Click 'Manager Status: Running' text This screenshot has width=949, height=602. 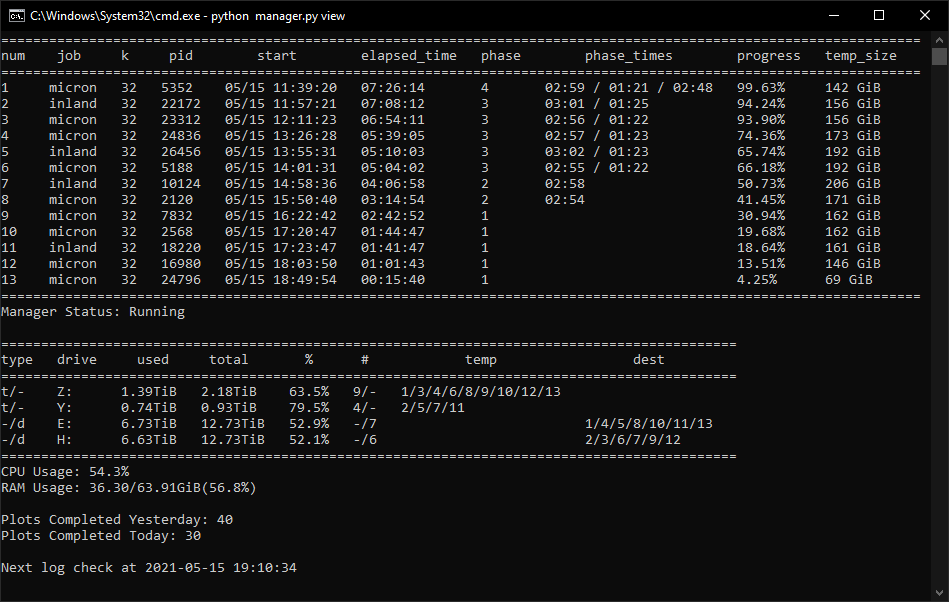[93, 312]
